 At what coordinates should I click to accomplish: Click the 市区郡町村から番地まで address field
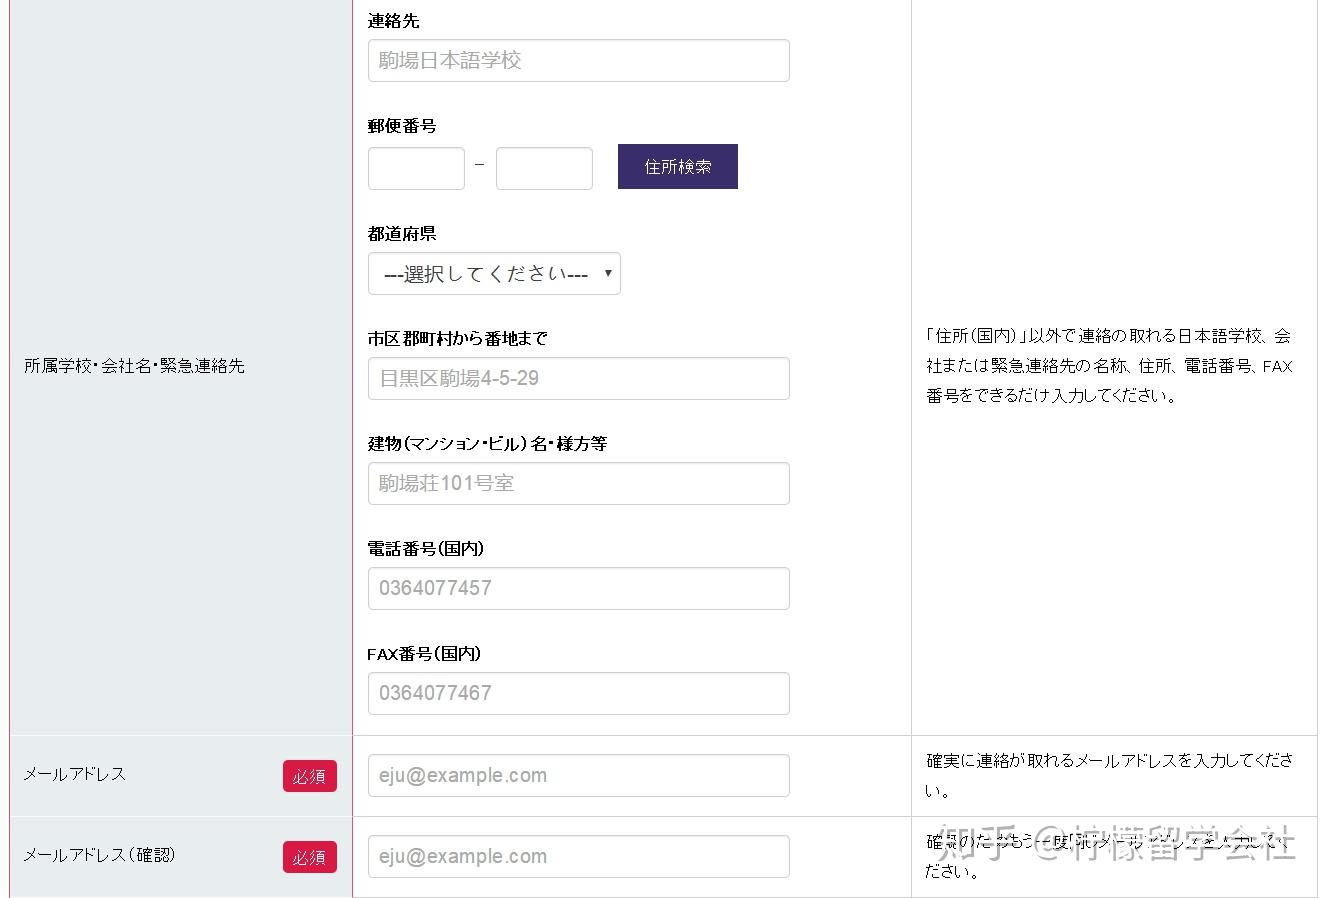point(578,378)
